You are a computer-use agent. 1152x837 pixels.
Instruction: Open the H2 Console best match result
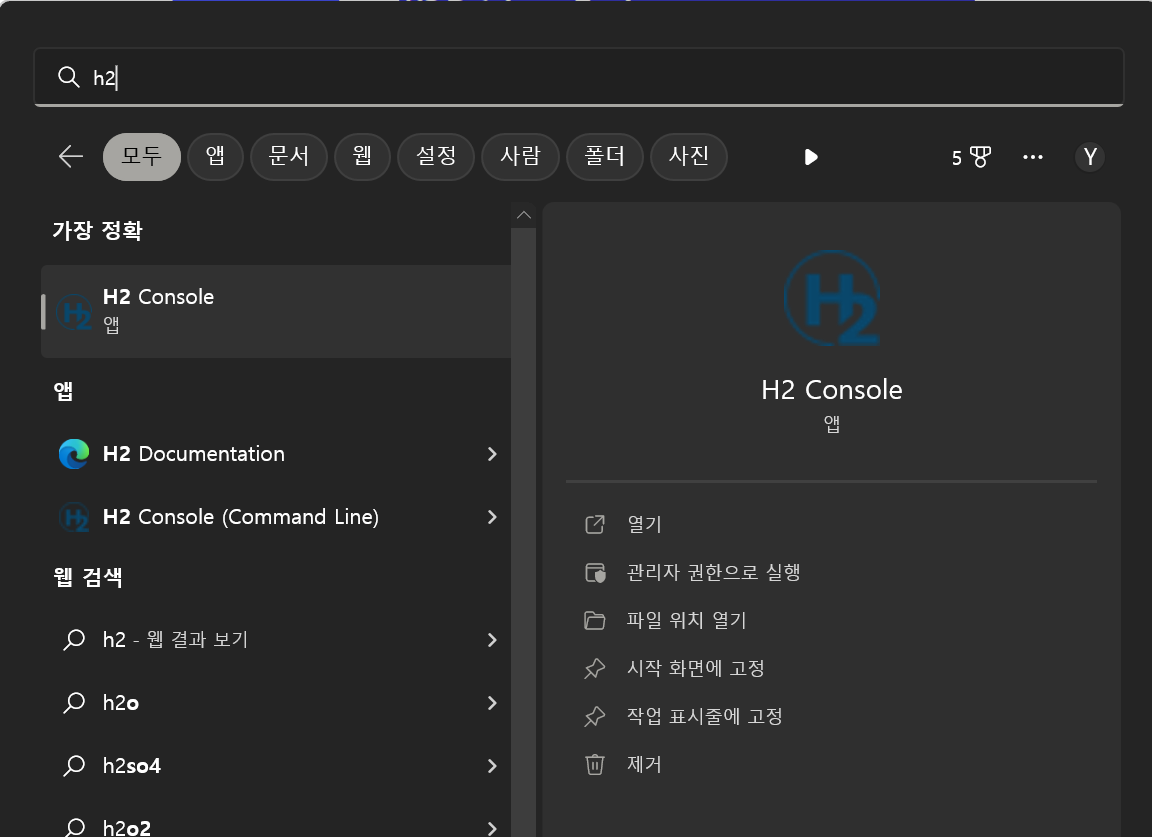276,312
